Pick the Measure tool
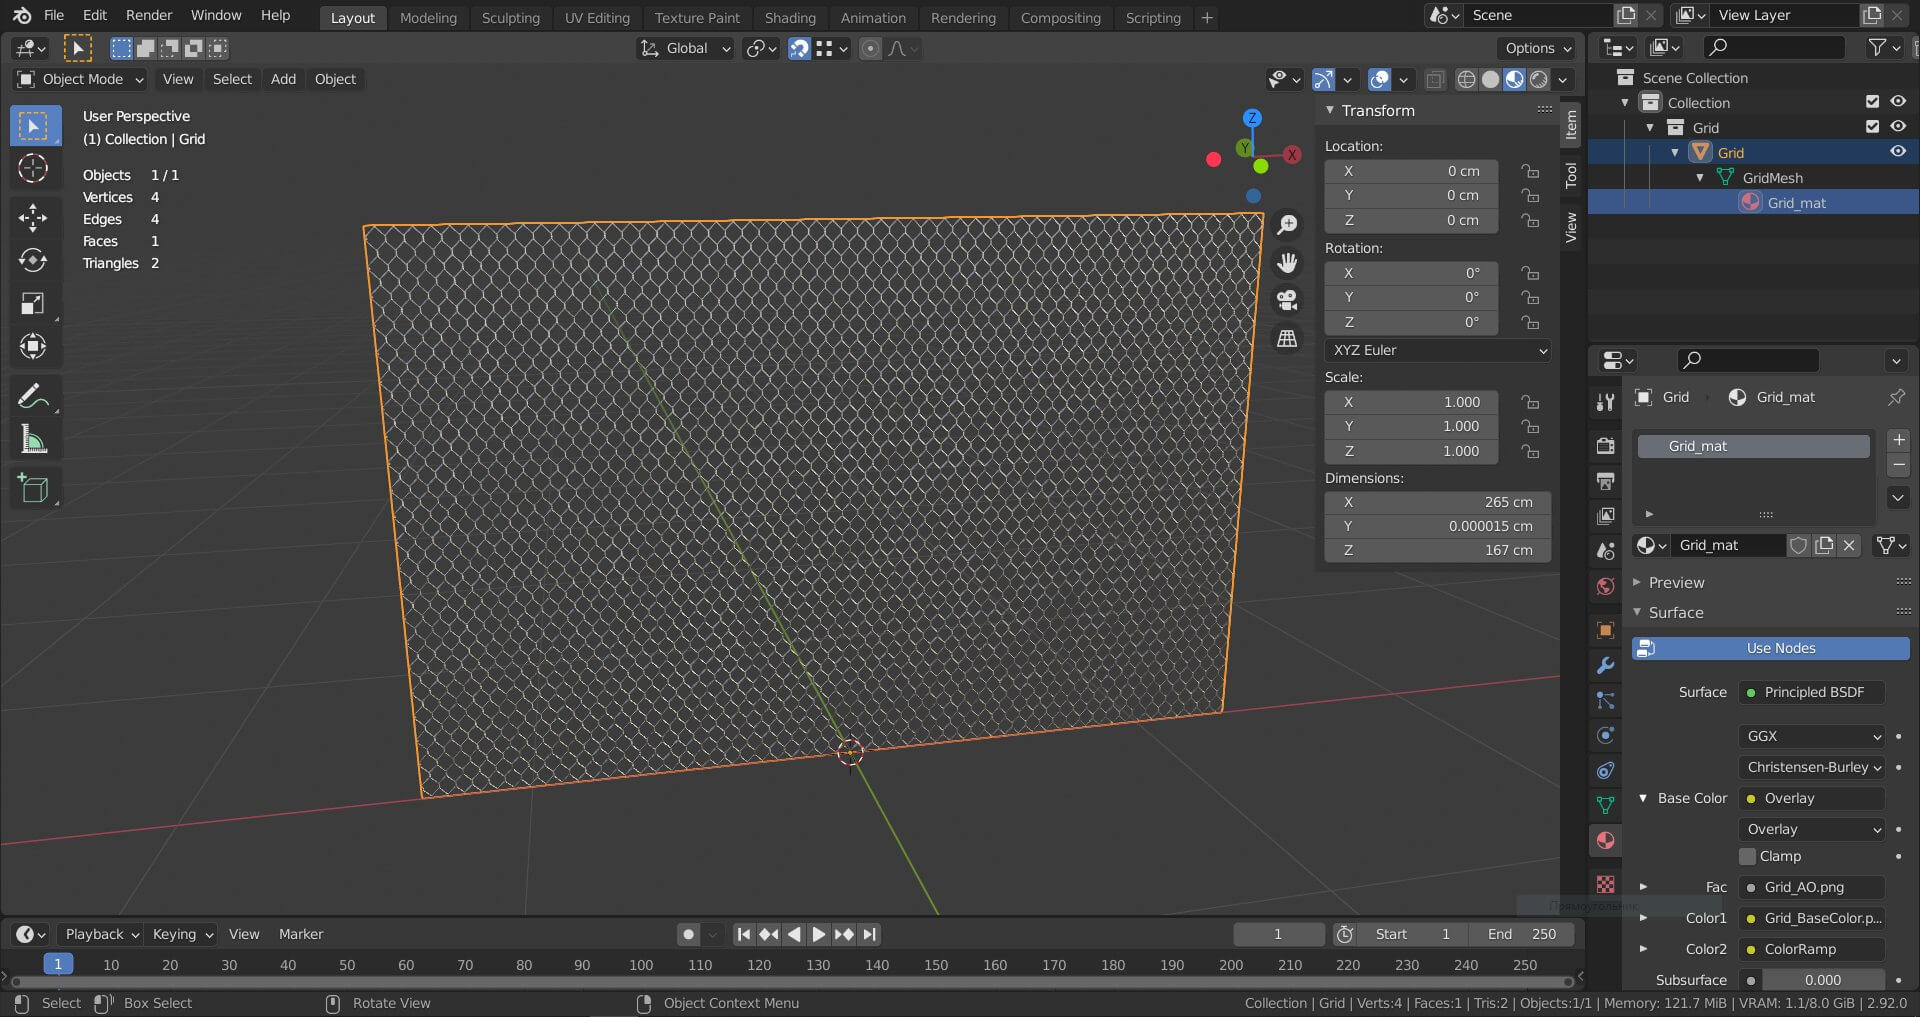The image size is (1920, 1017). point(33,440)
